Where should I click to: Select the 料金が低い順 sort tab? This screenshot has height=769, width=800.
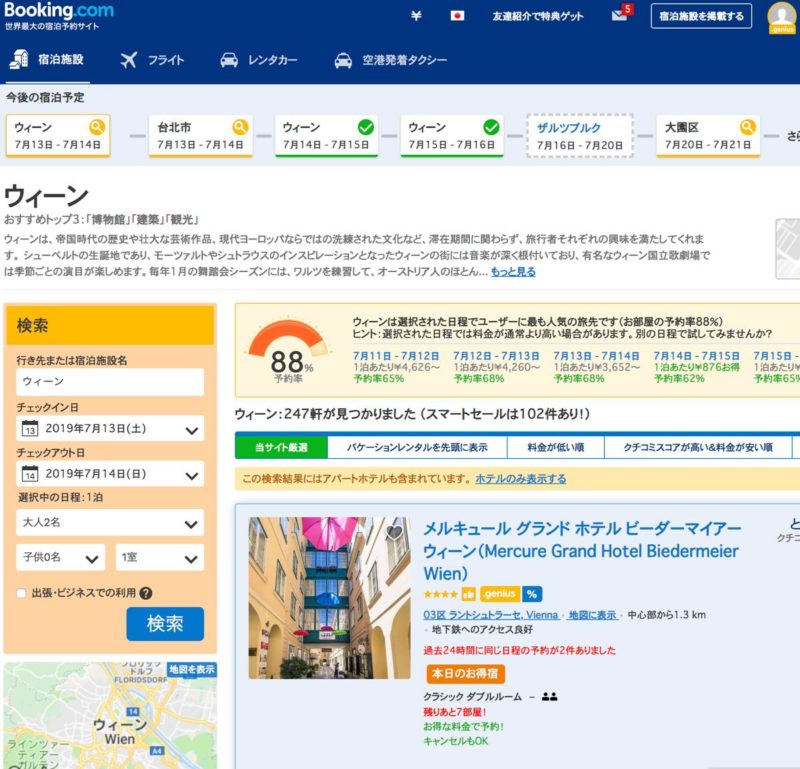pos(556,448)
